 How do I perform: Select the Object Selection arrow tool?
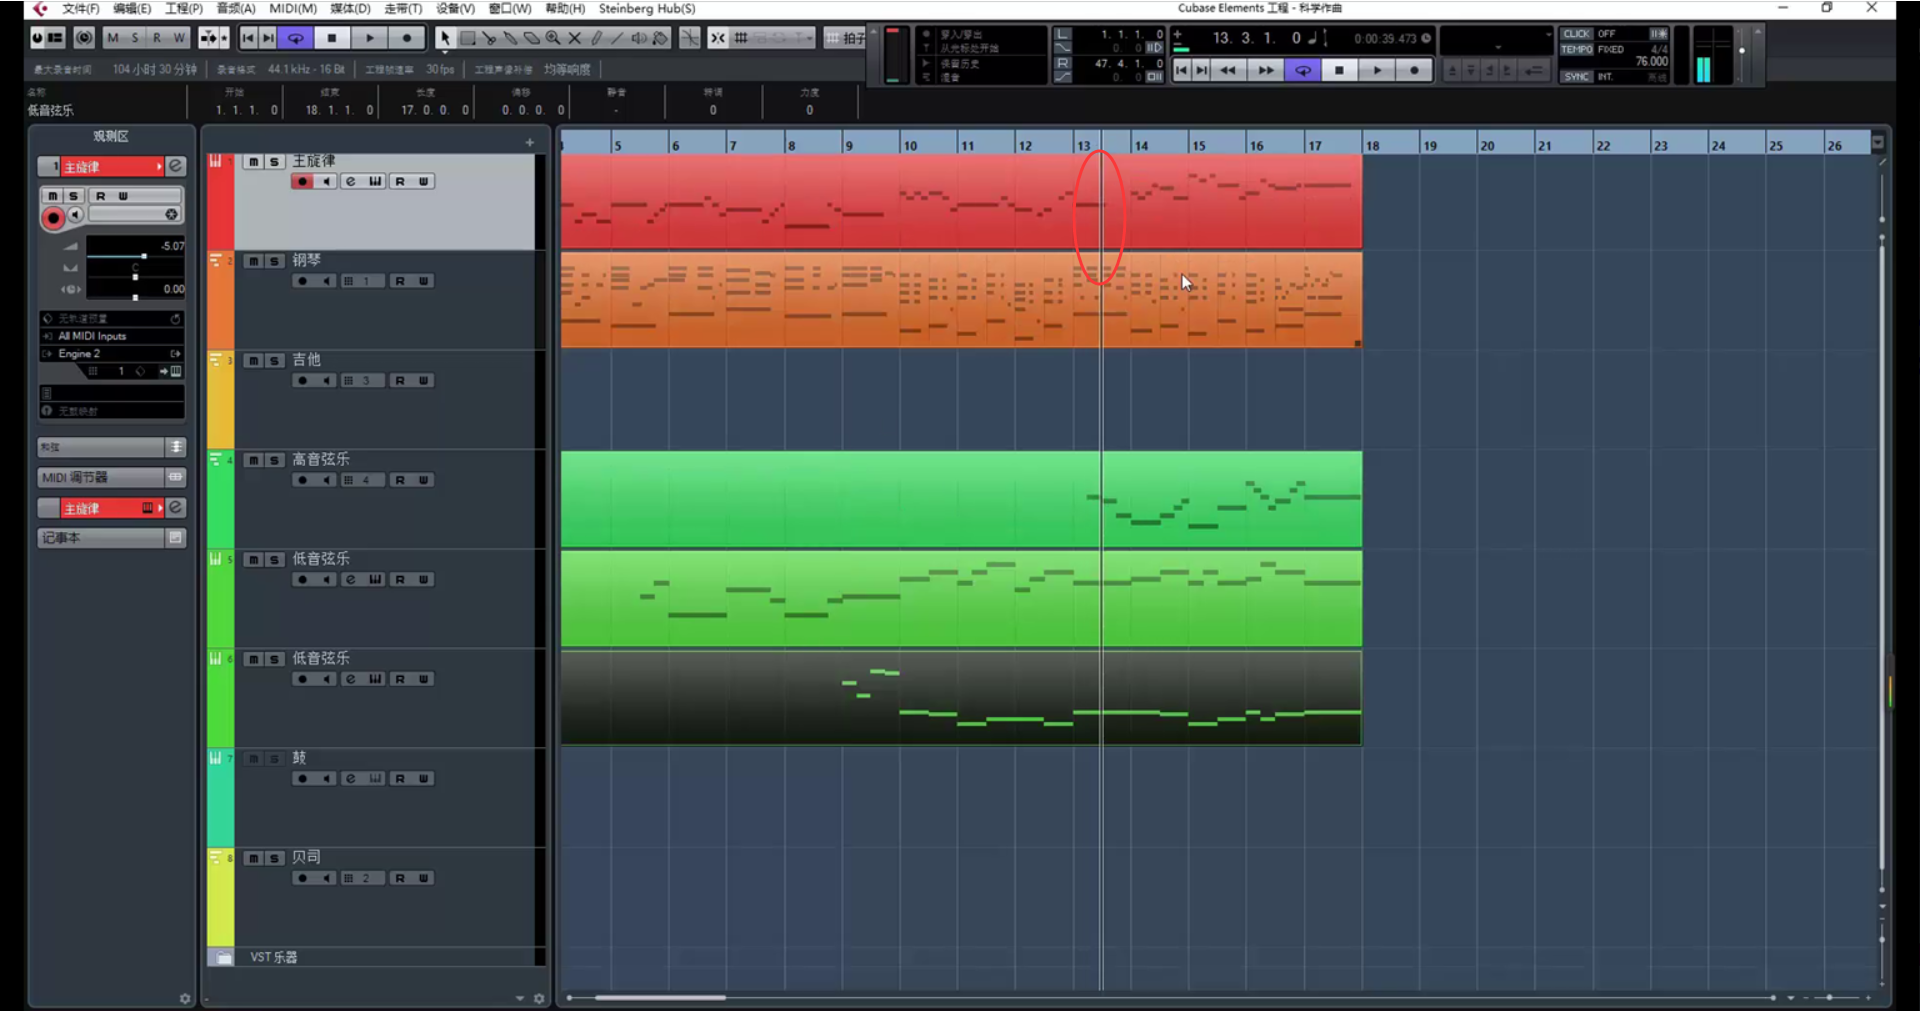pos(444,38)
